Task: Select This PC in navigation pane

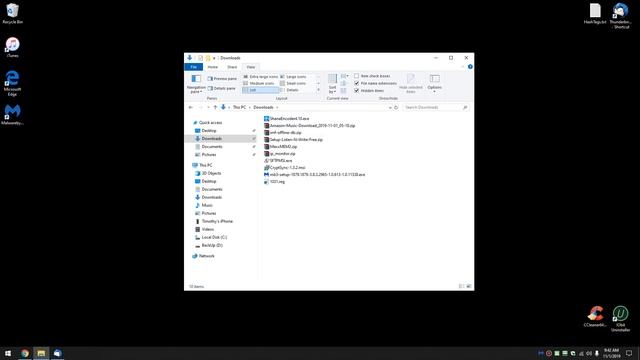Action: [x=205, y=165]
